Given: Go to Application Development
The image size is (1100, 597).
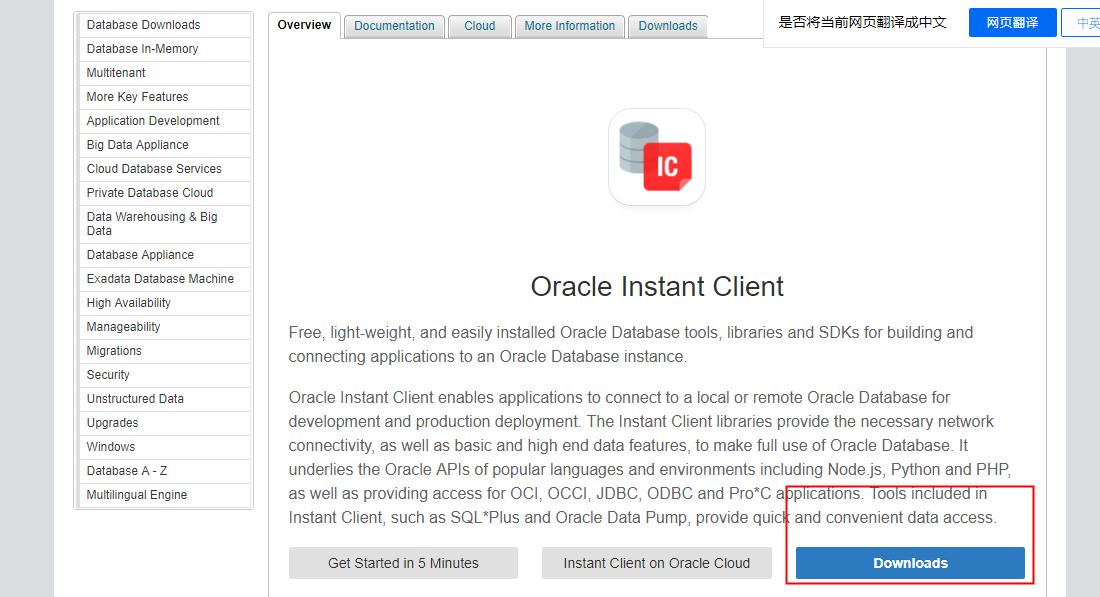Looking at the screenshot, I should (x=164, y=121).
